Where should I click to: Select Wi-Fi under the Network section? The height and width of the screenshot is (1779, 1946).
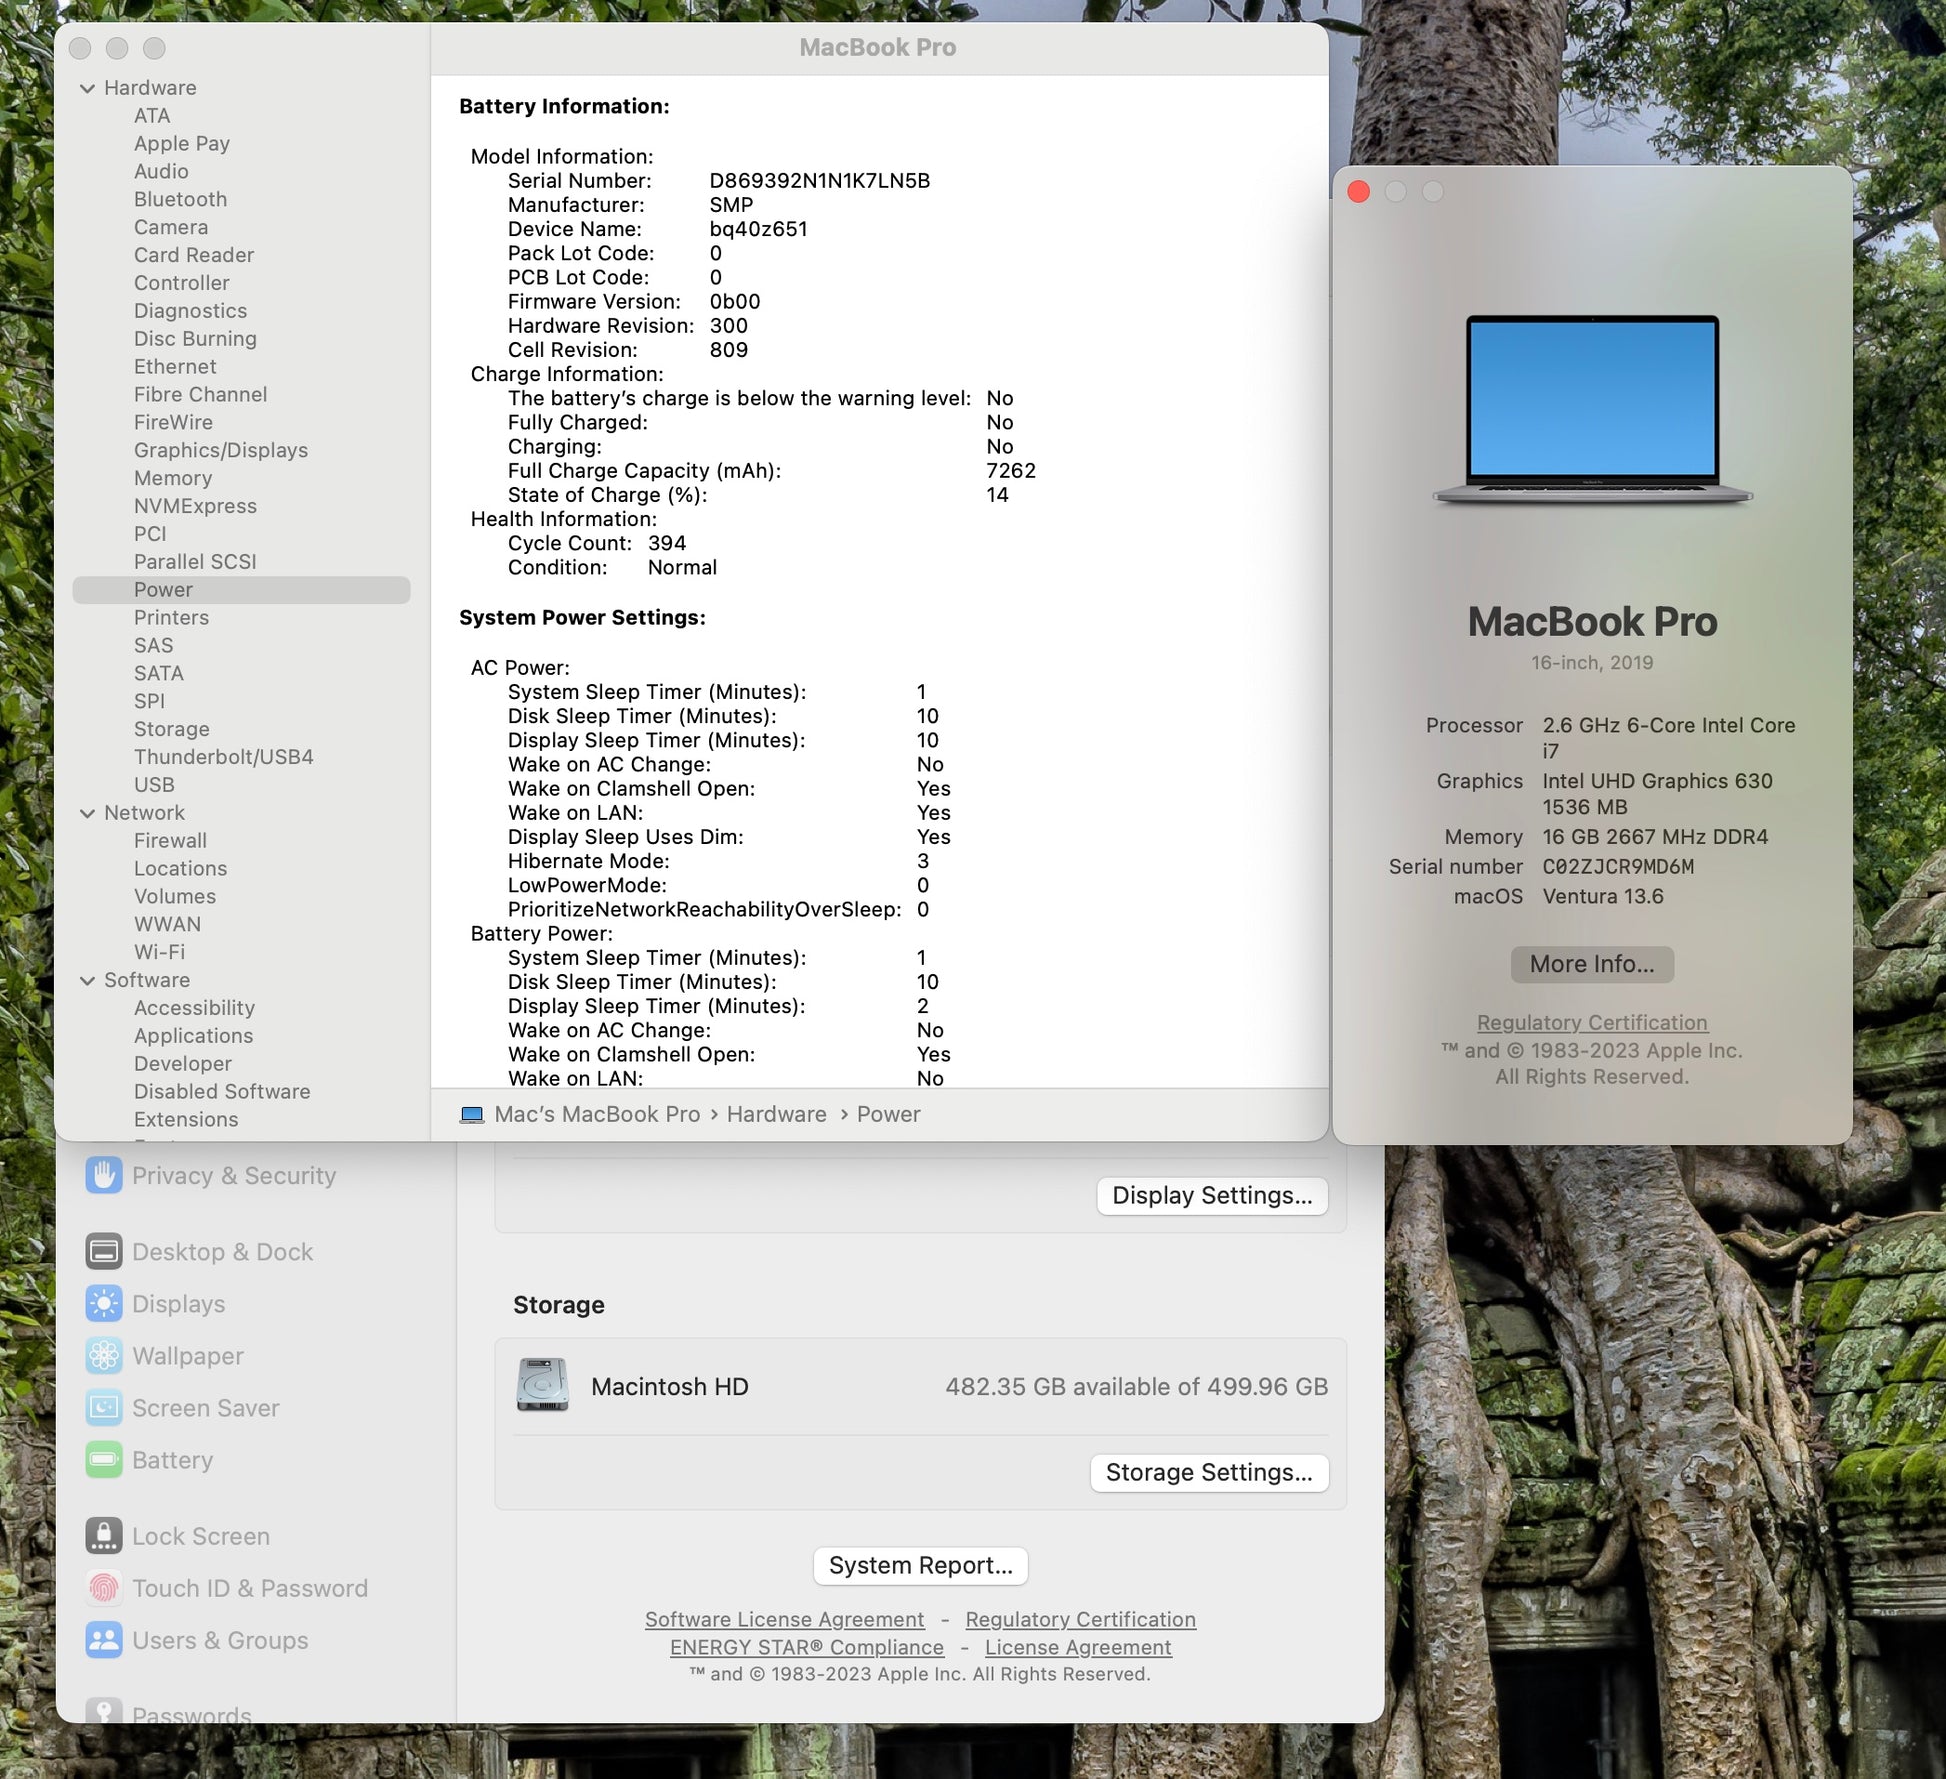pyautogui.click(x=159, y=952)
